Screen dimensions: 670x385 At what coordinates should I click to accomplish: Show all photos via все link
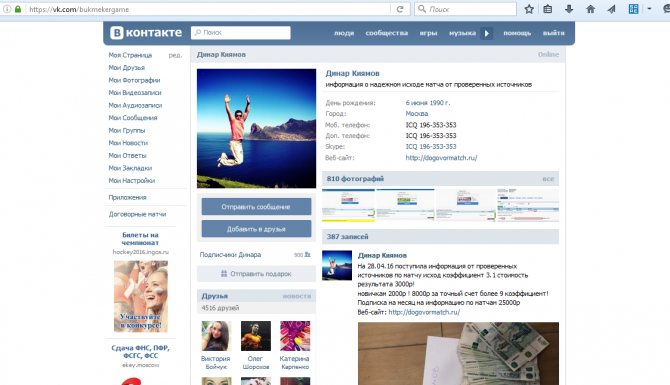pos(548,179)
